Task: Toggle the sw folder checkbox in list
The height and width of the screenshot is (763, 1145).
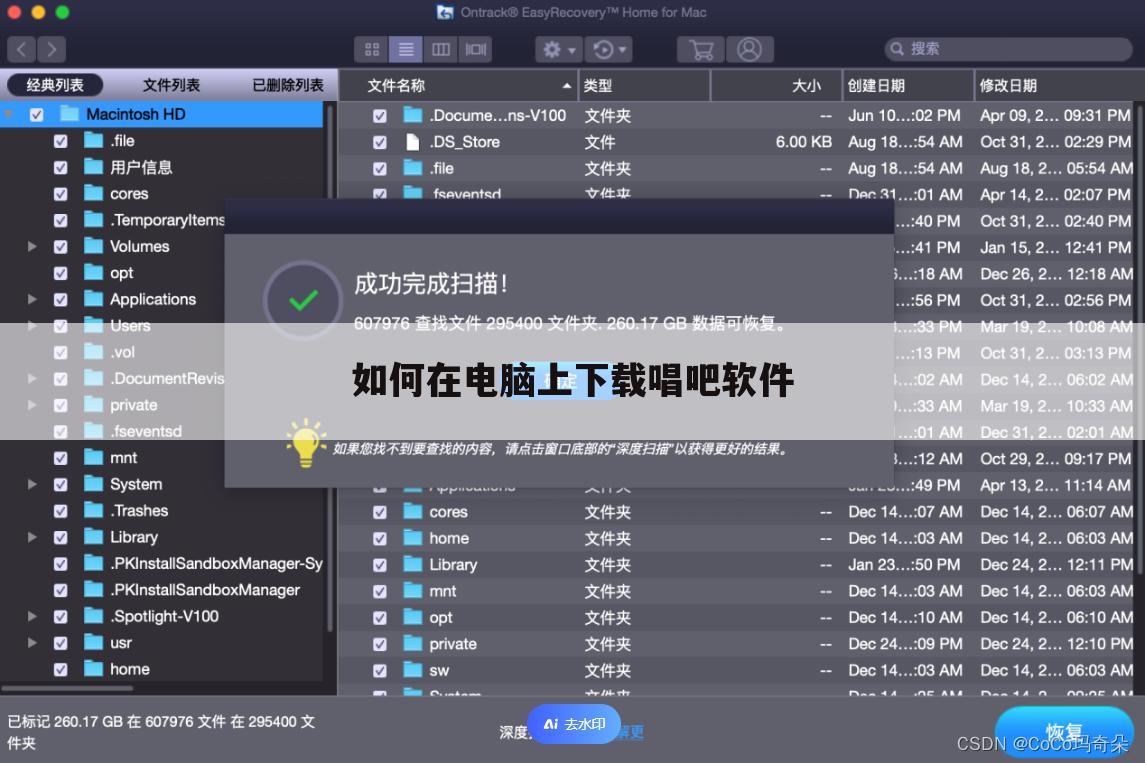Action: coord(380,671)
